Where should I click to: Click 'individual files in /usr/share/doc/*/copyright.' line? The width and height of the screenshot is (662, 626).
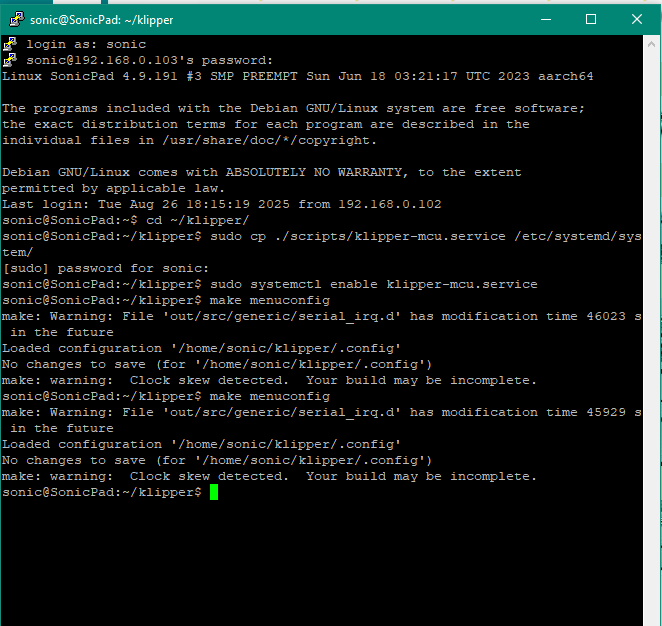point(190,140)
